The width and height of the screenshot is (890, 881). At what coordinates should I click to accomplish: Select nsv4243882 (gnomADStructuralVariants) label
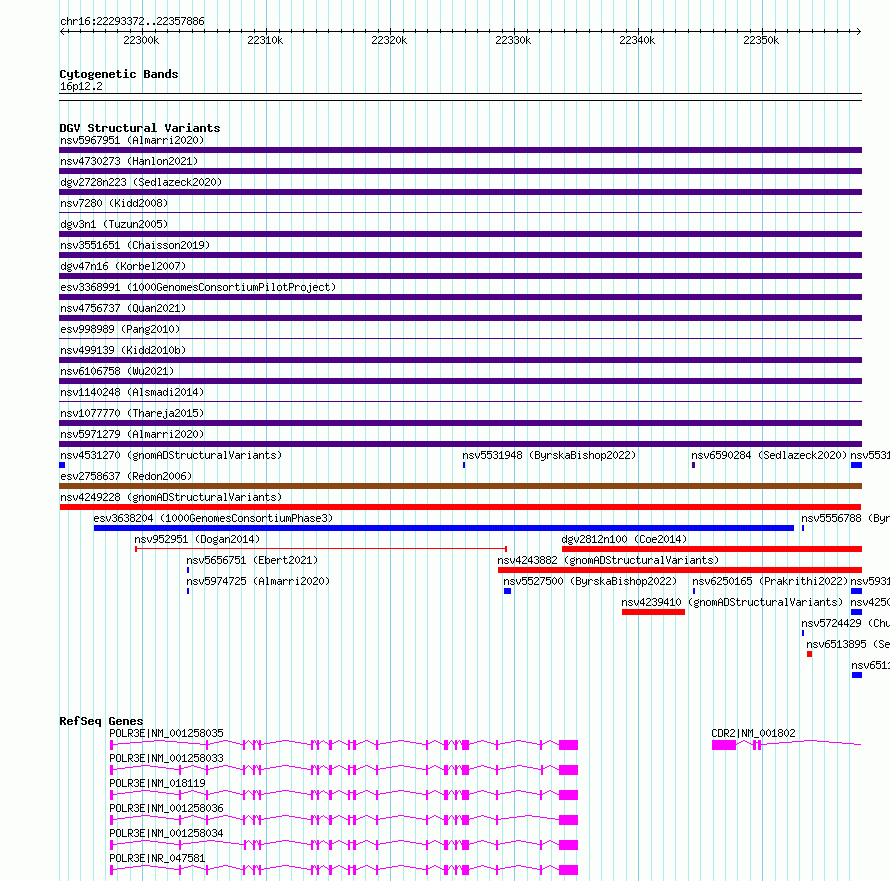(x=608, y=560)
